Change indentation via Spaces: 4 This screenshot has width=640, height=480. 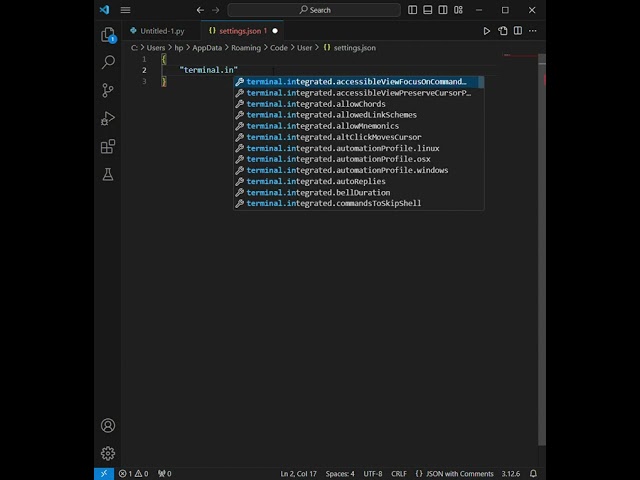click(340, 473)
